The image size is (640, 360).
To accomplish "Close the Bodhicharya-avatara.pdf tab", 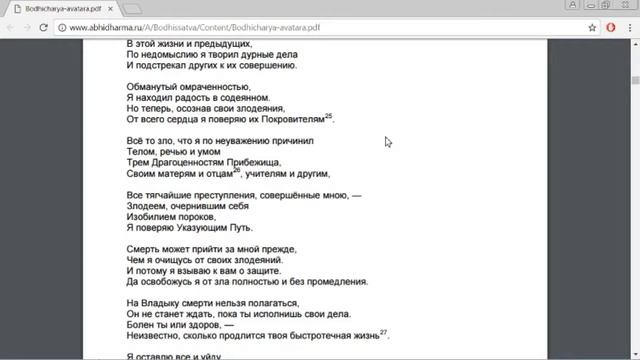I will [110, 9].
